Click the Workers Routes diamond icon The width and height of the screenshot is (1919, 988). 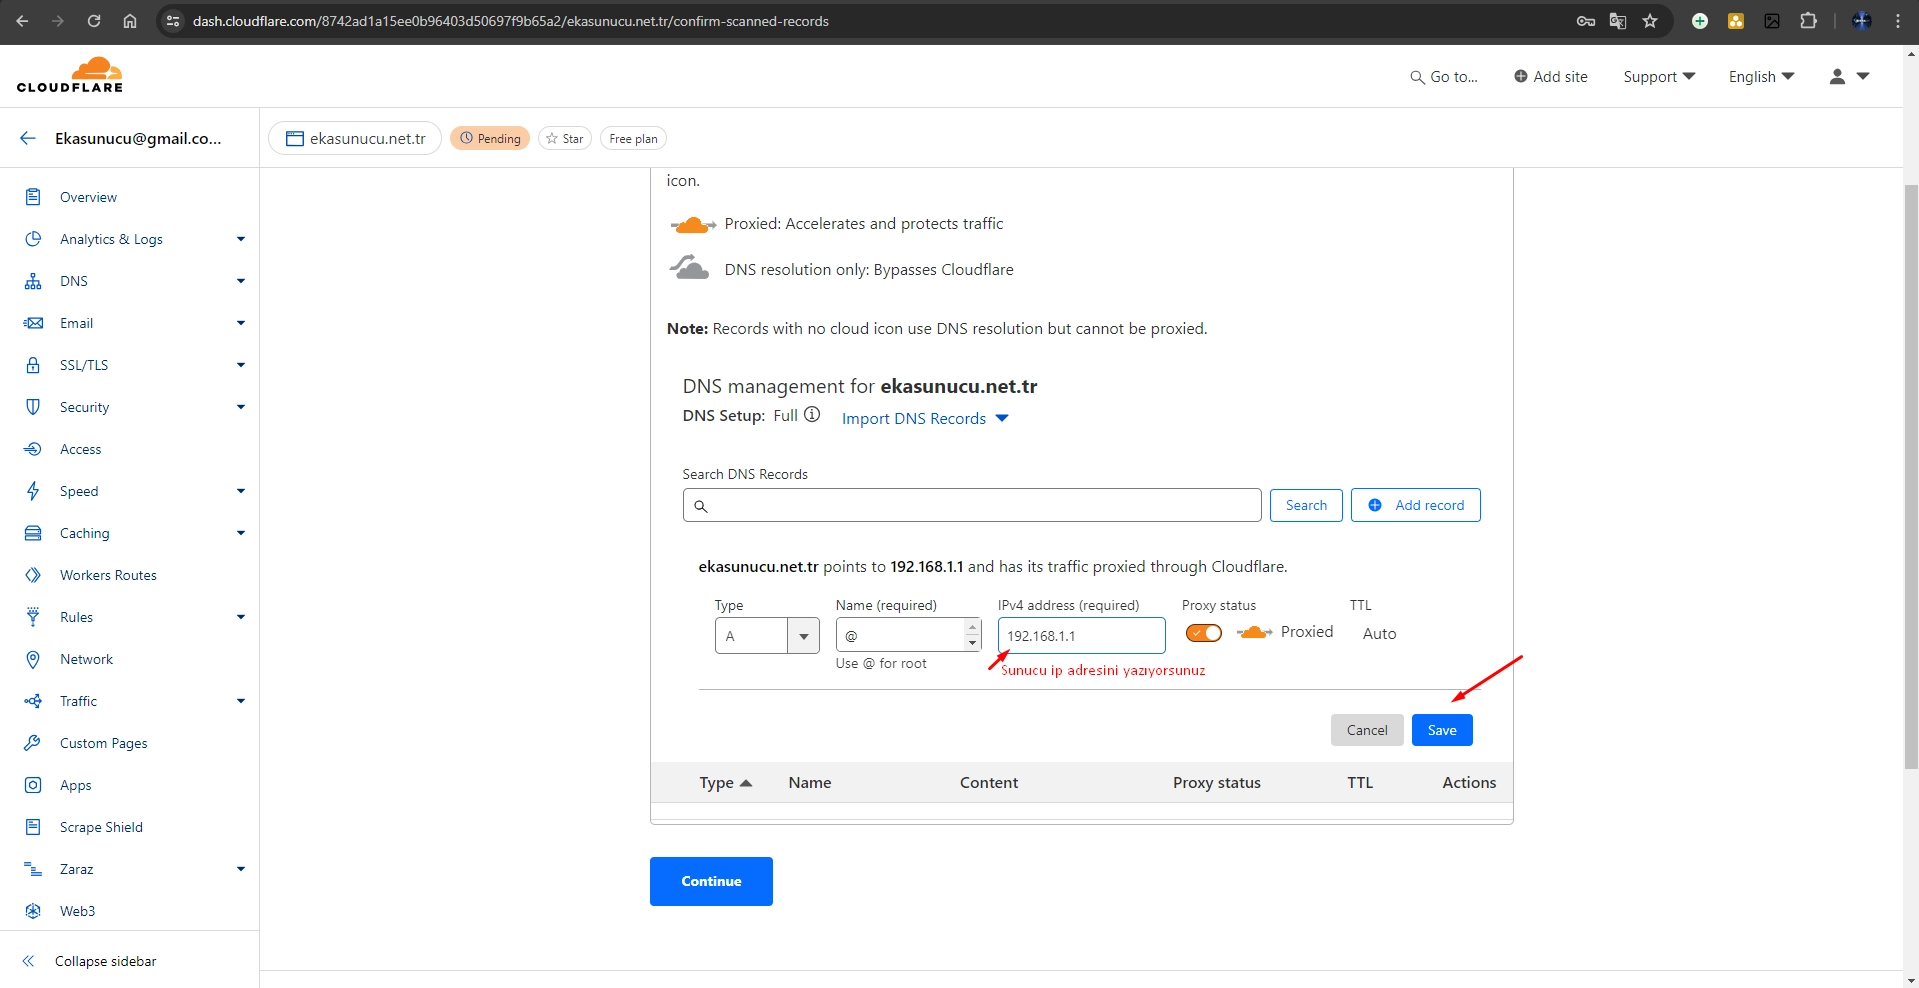coord(33,575)
